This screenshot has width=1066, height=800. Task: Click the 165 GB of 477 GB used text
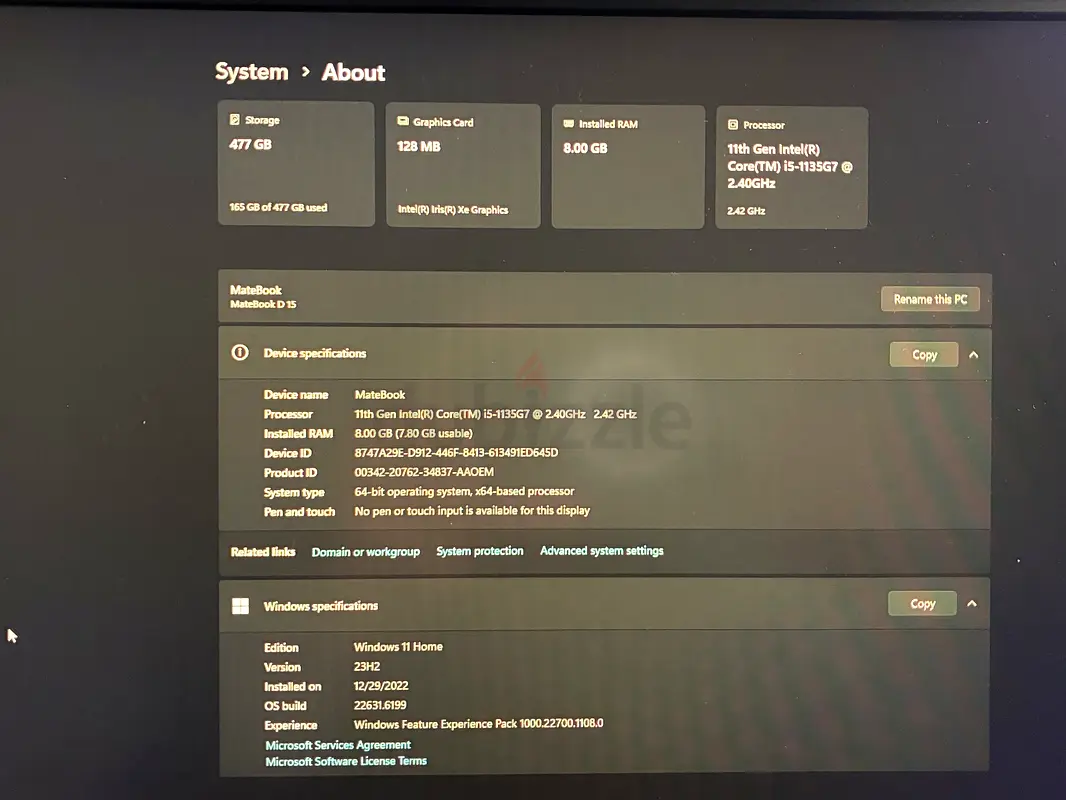pyautogui.click(x=278, y=207)
